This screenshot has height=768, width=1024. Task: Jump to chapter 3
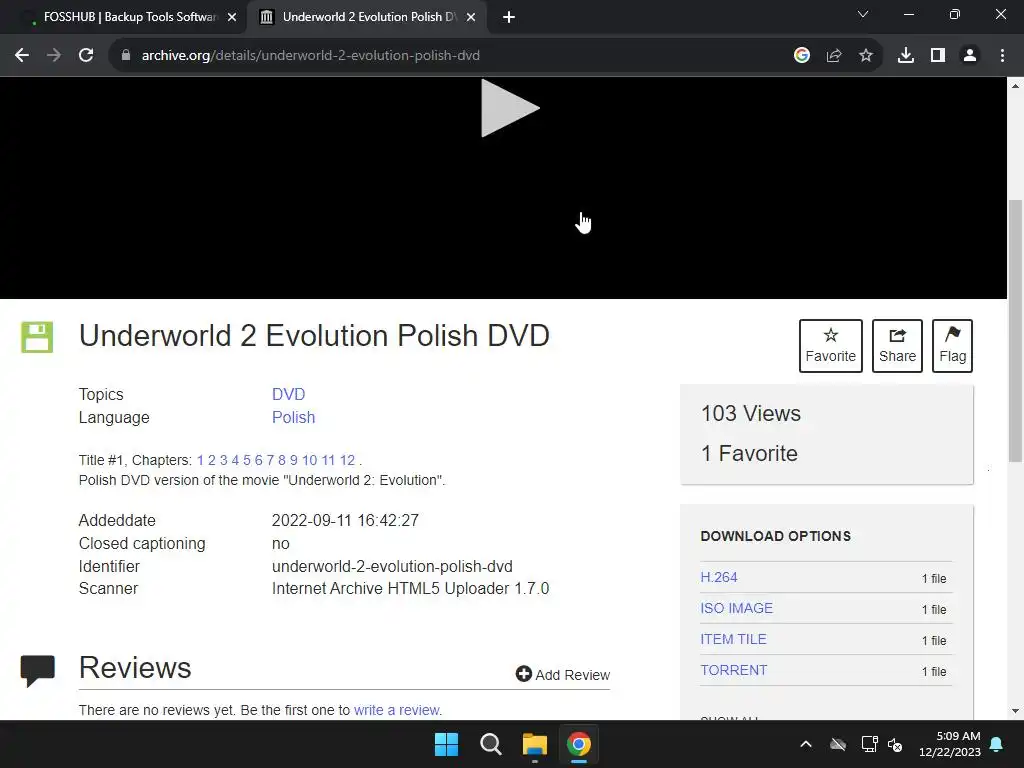[223, 460]
